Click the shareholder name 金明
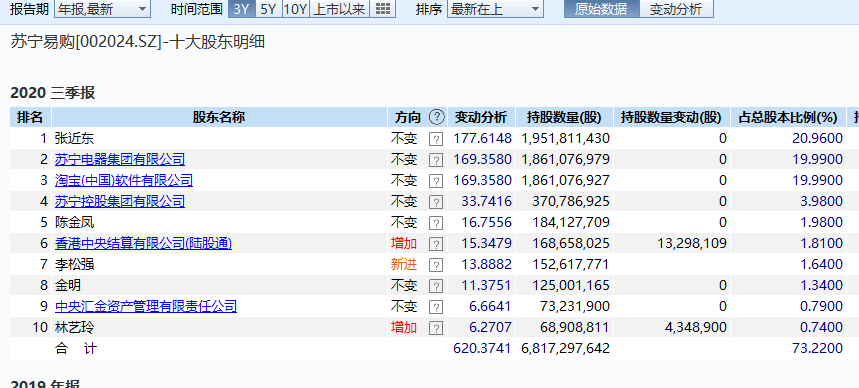859x388 pixels. 68,286
